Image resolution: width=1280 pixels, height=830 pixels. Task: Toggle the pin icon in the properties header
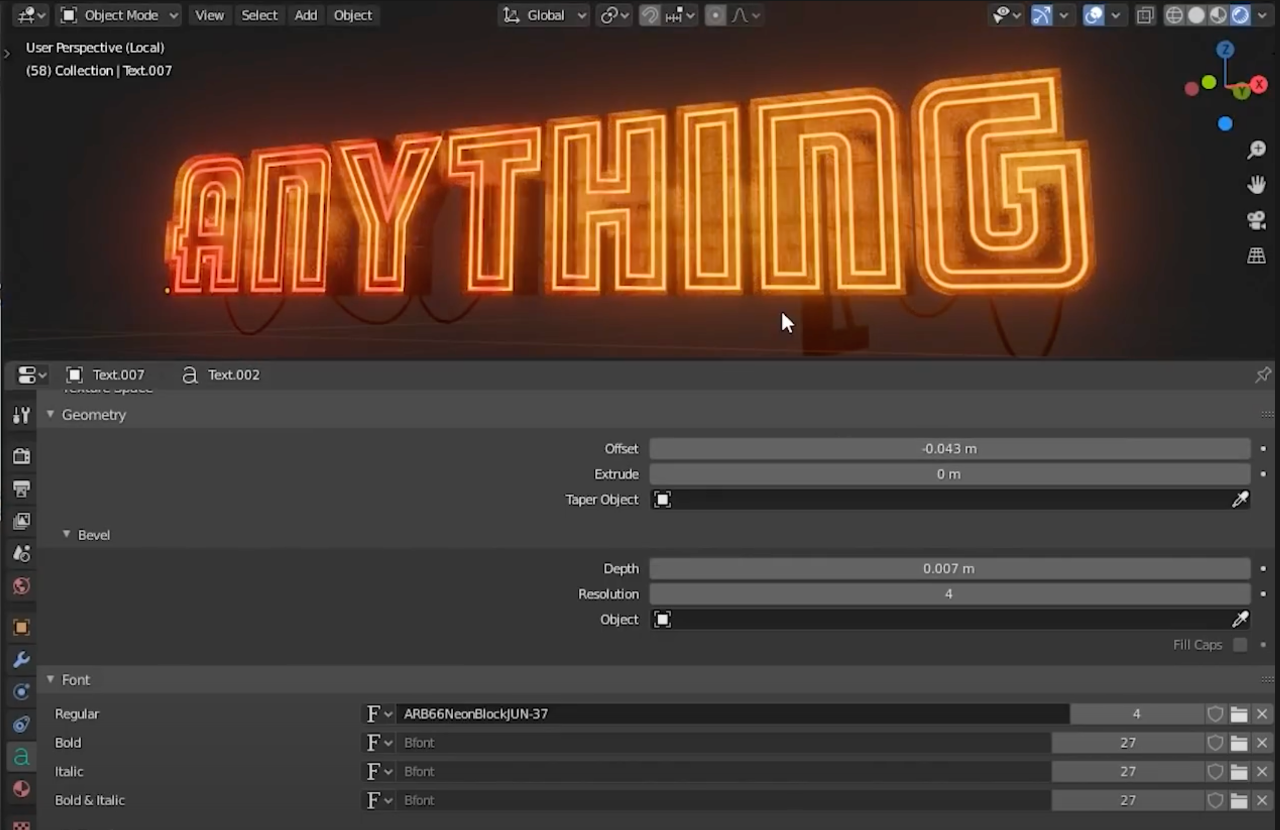tap(1263, 375)
